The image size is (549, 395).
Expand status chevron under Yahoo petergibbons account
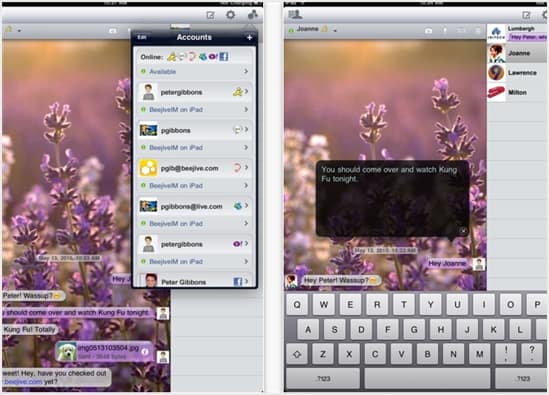pos(246,261)
